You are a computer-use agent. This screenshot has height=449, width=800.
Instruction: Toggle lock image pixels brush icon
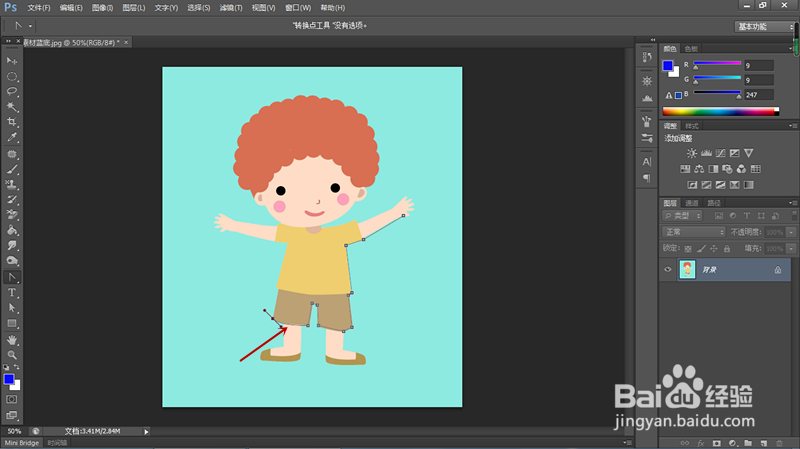coord(702,248)
